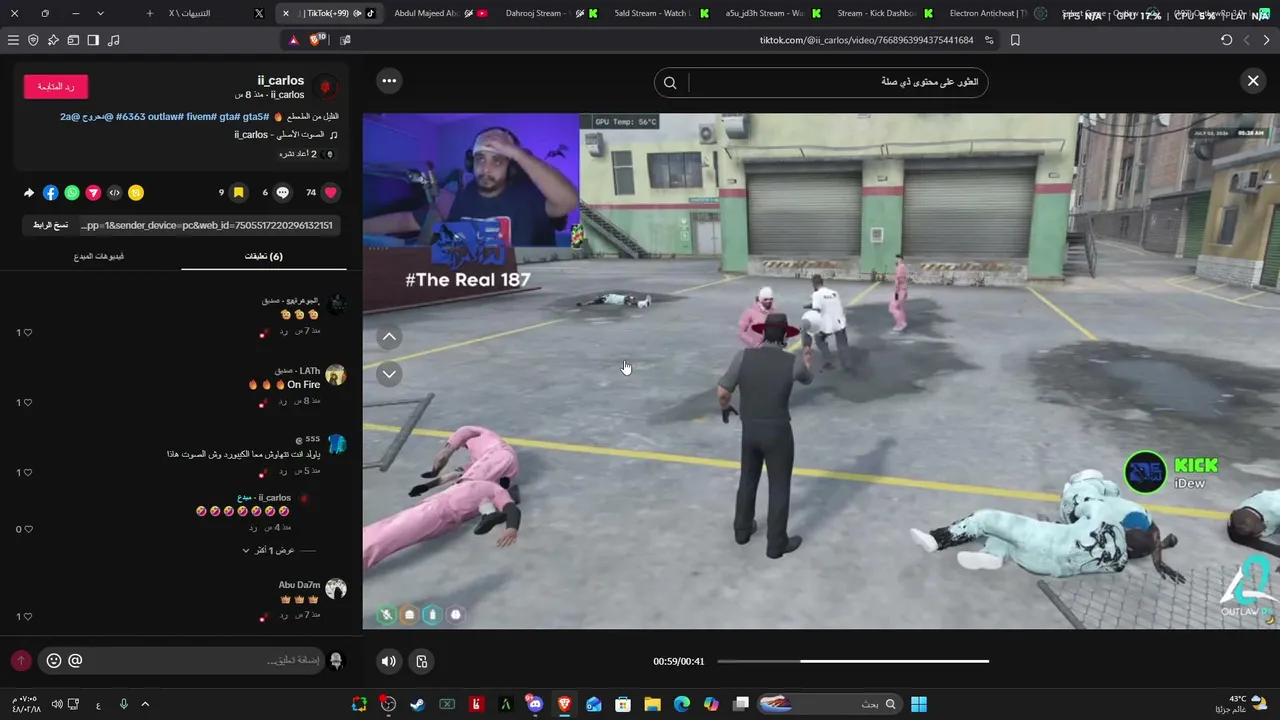Switch to the TikTok browser tab
Screen dimensions: 1280x720
[329, 13]
